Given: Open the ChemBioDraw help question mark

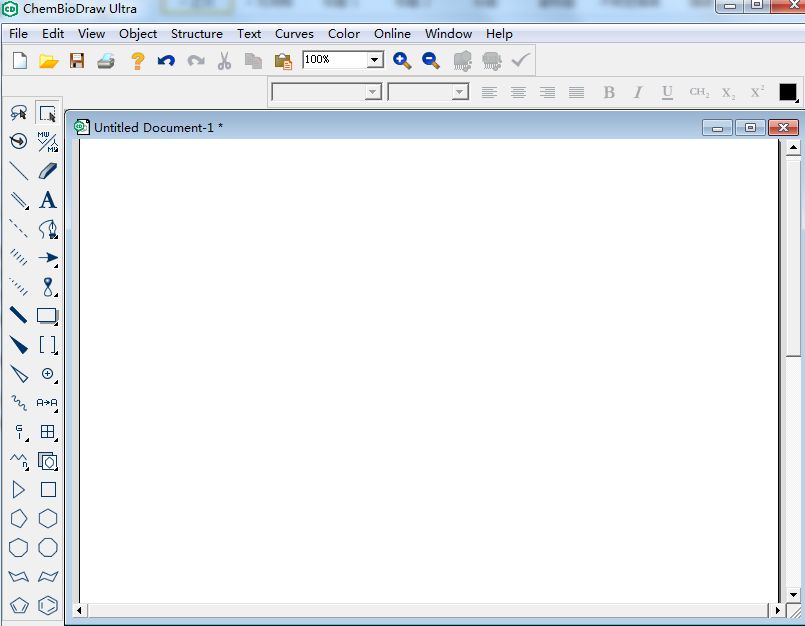Looking at the screenshot, I should pyautogui.click(x=137, y=61).
